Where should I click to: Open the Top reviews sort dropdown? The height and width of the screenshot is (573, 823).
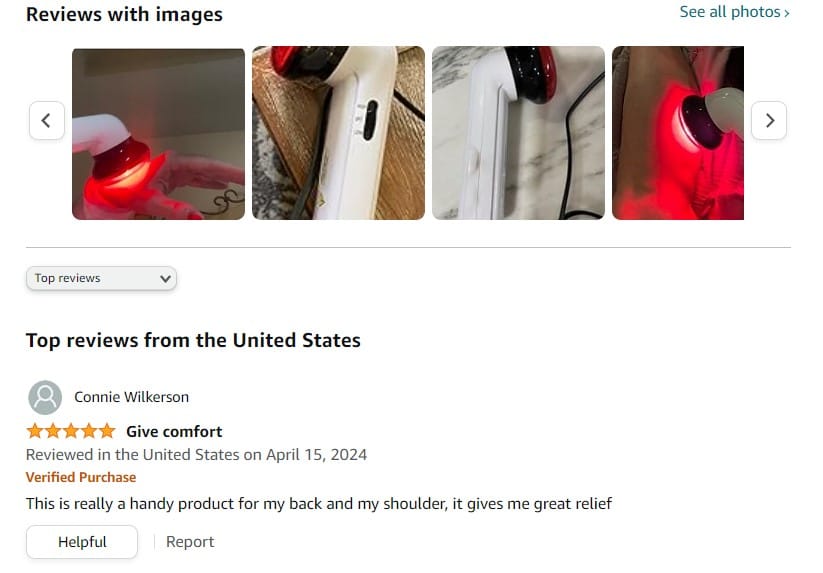click(x=101, y=278)
